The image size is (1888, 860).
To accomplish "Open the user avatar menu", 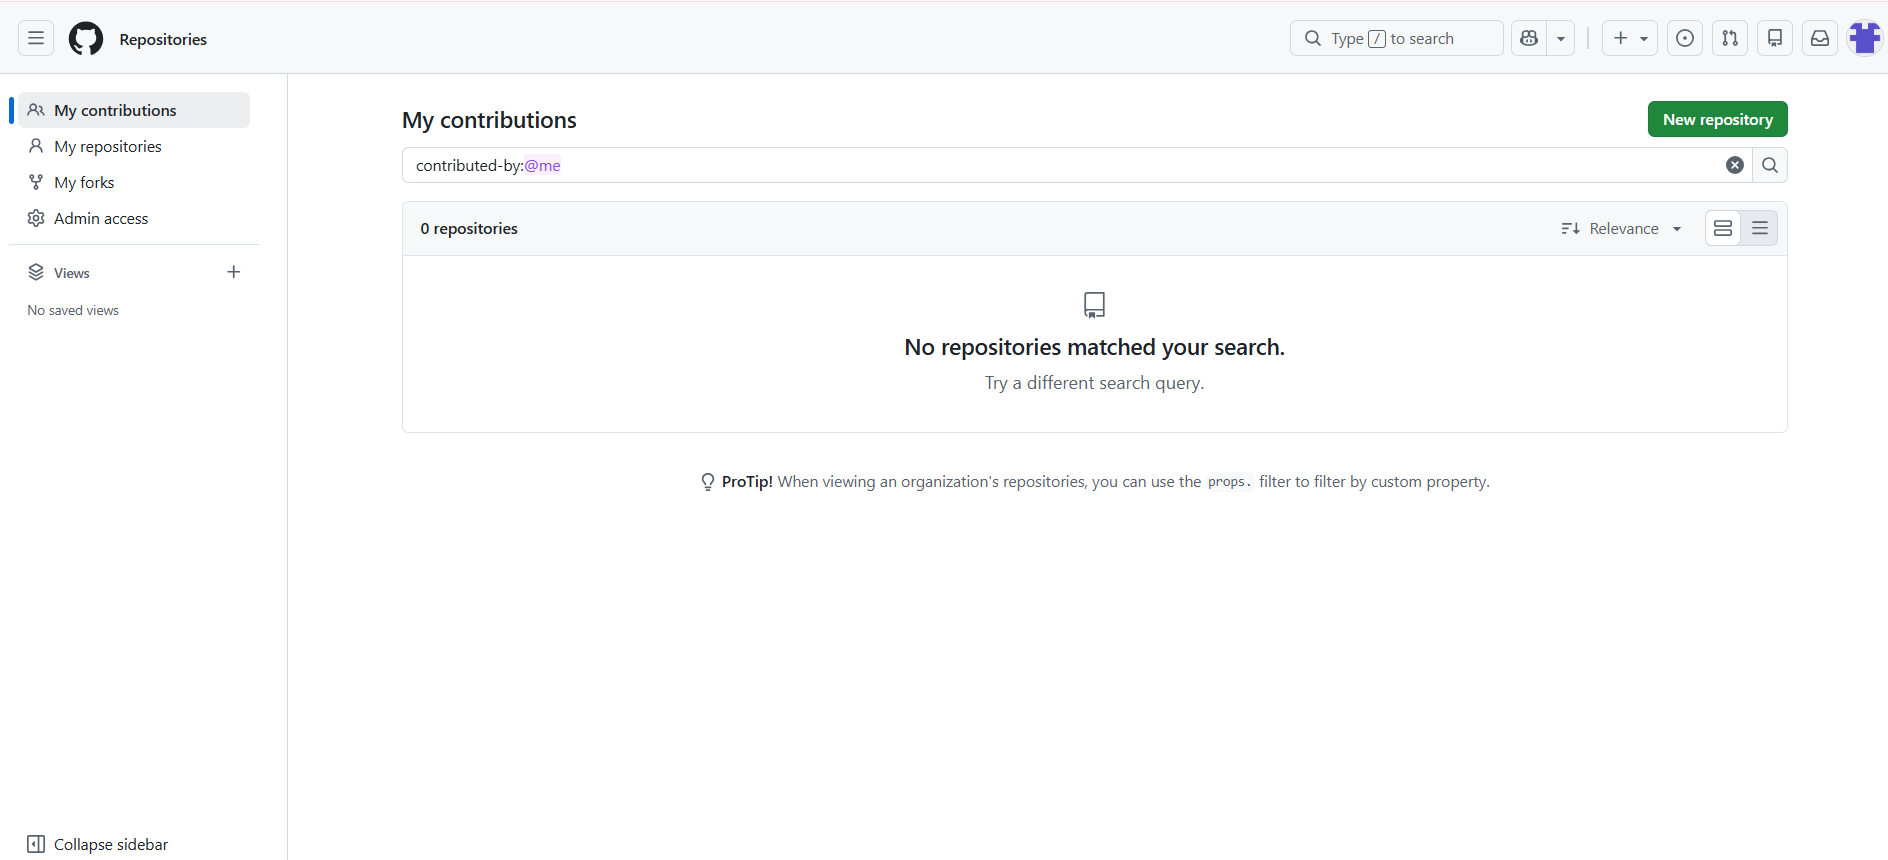I will point(1865,38).
